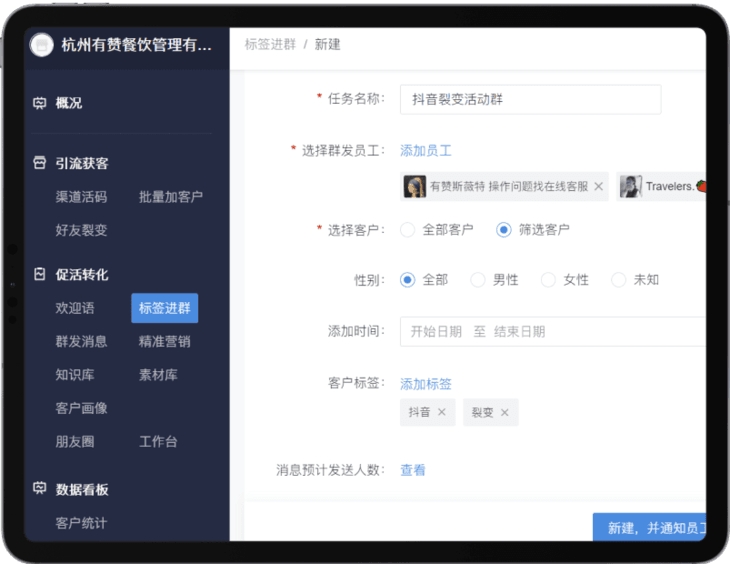Open 标签进群 in the sidebar menu
This screenshot has height=564, width=730.
coord(164,308)
